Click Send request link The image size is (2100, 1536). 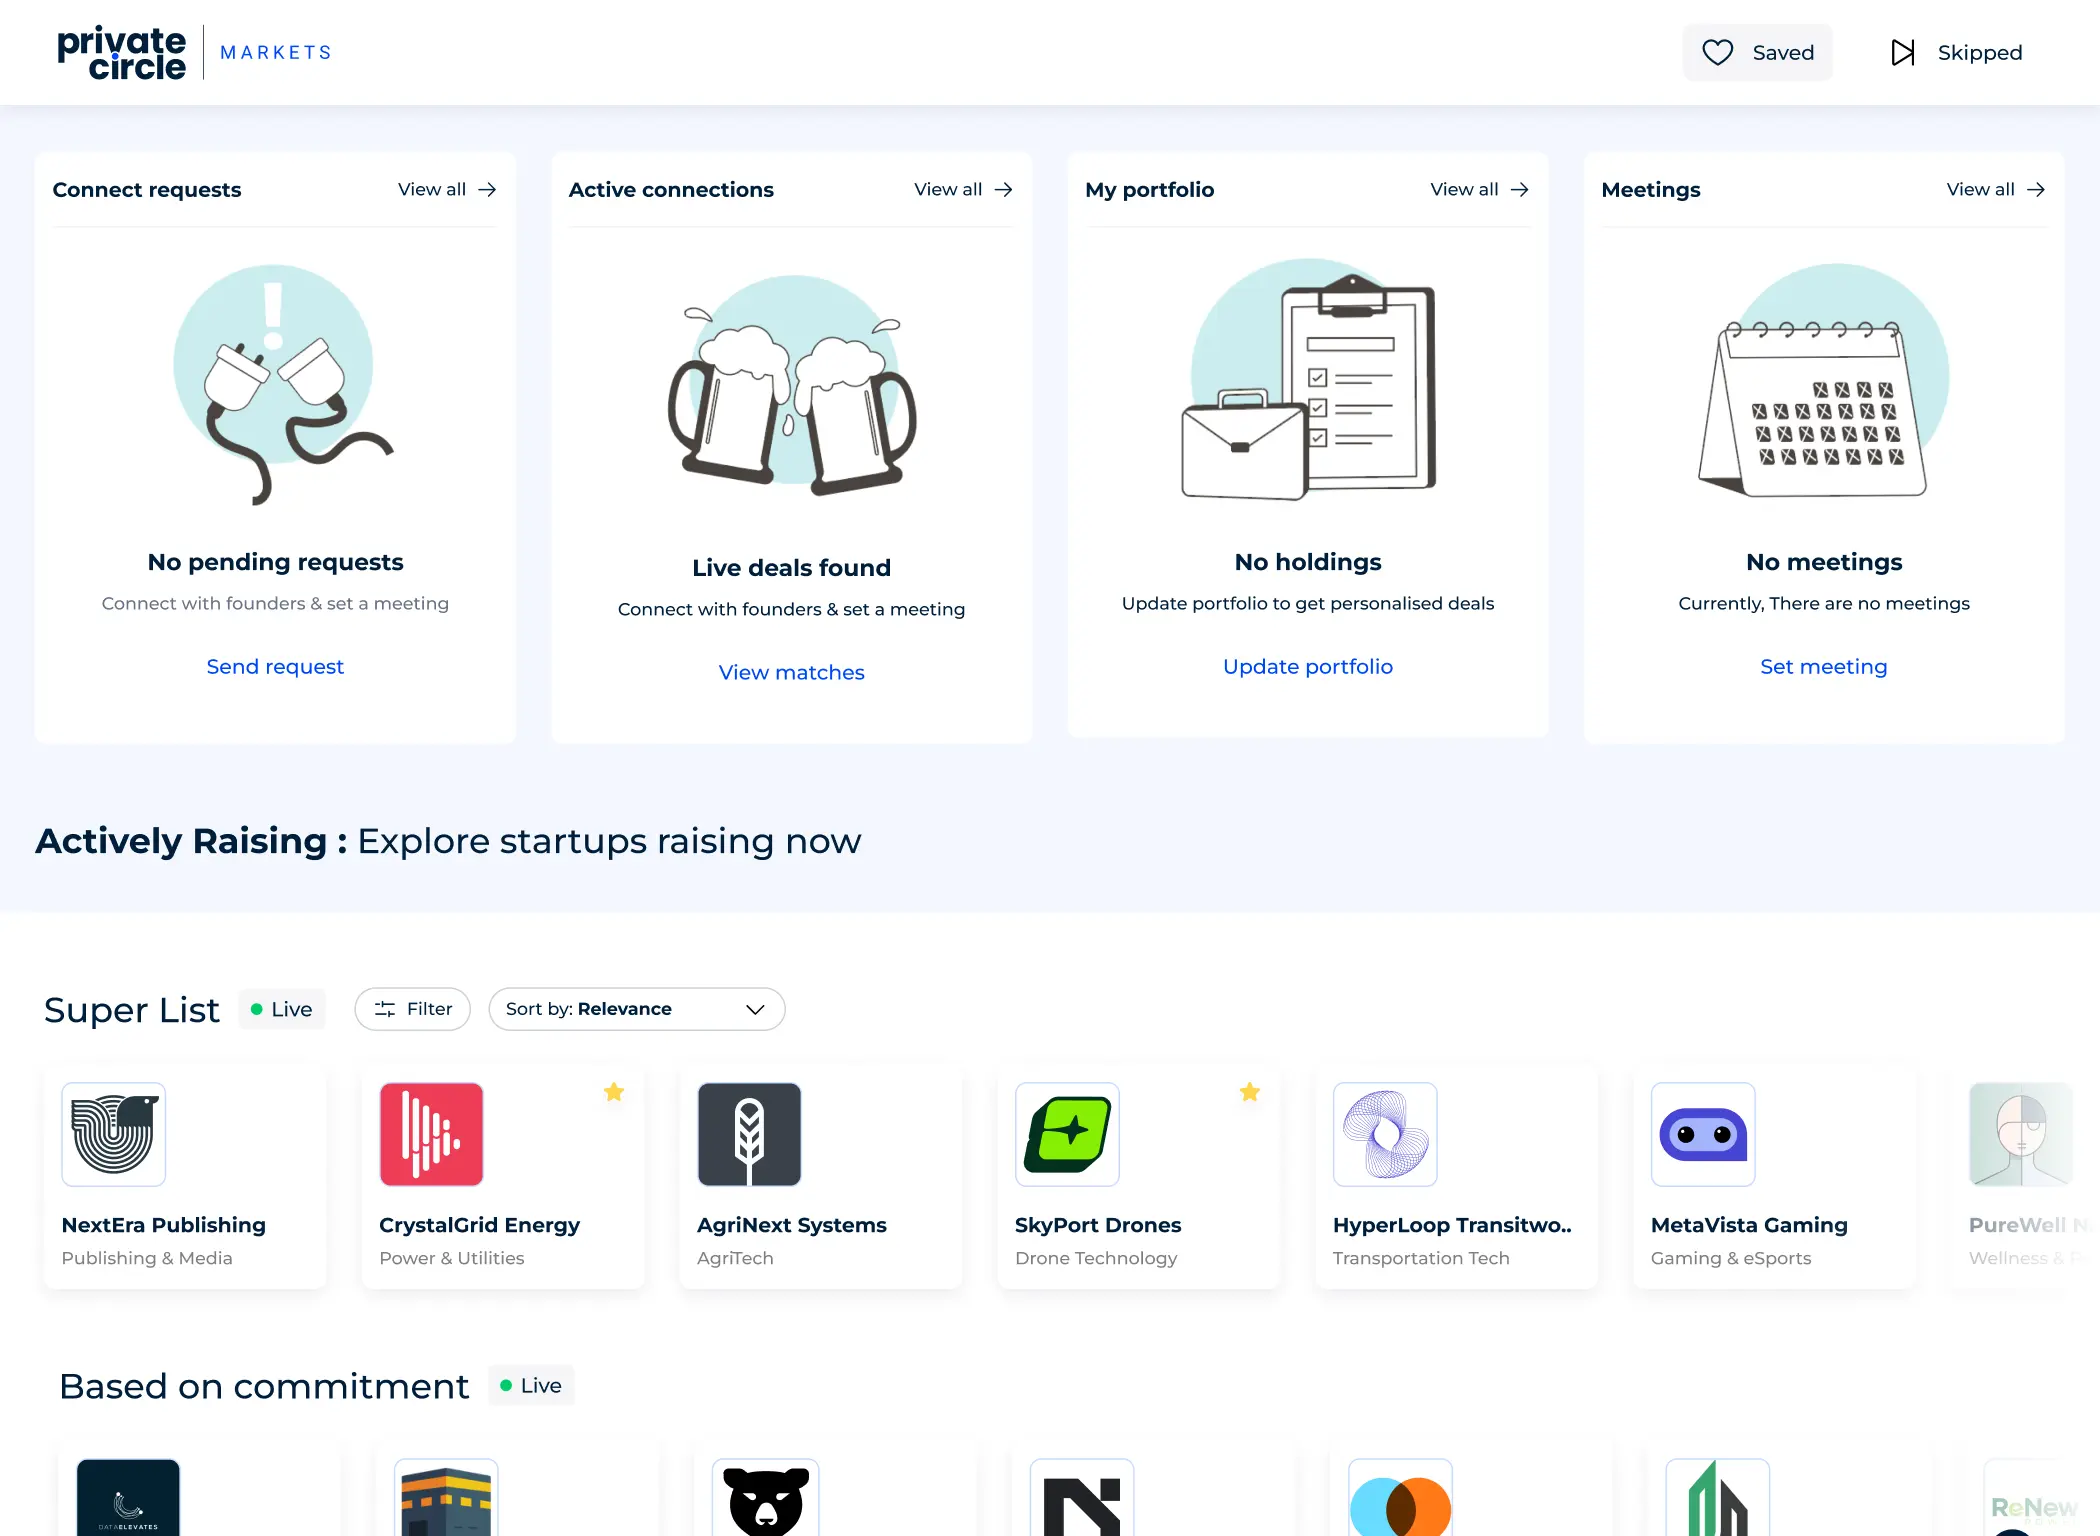pyautogui.click(x=275, y=666)
